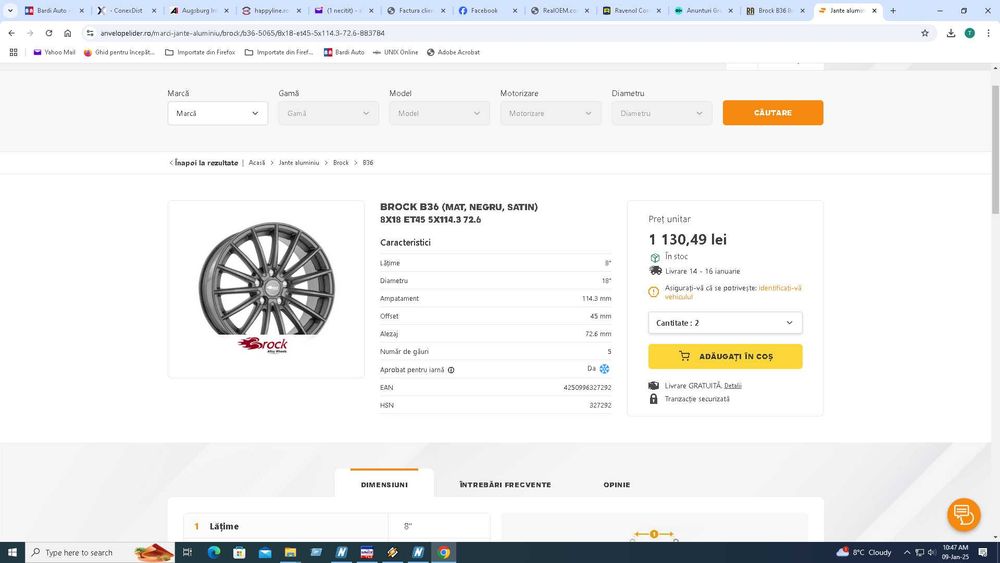Show hidden system tray icons

point(906,552)
